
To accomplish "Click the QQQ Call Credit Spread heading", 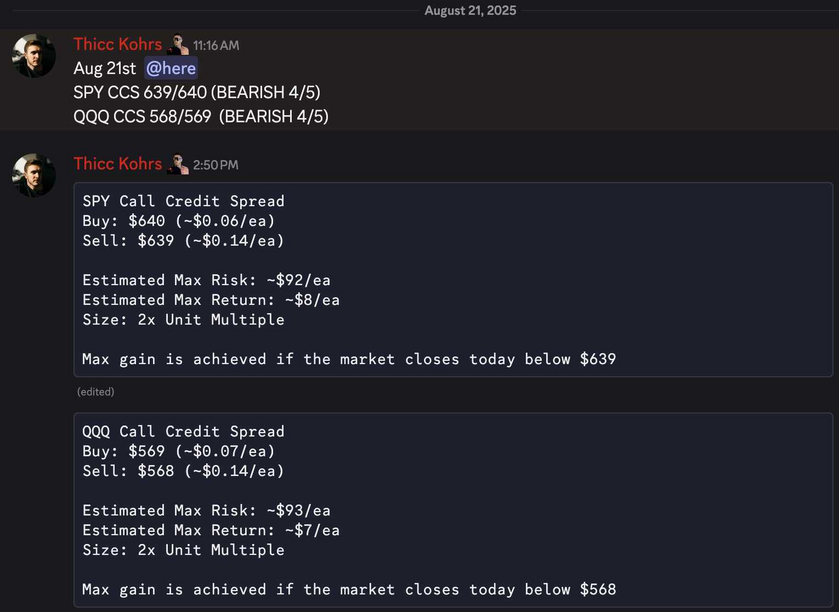I will (184, 432).
